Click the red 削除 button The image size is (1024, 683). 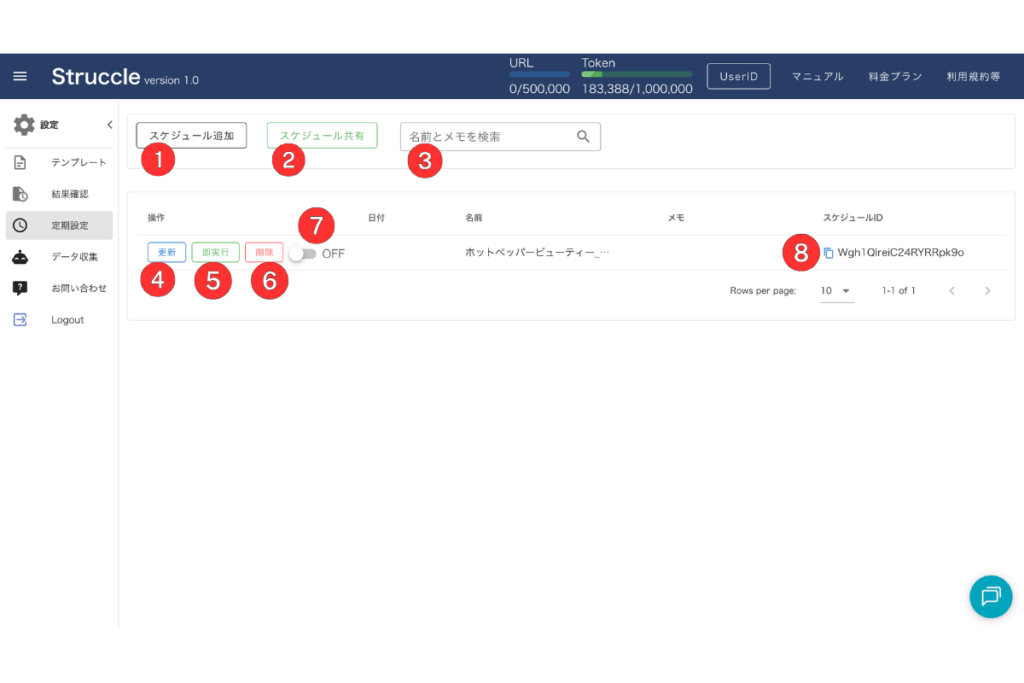click(264, 253)
